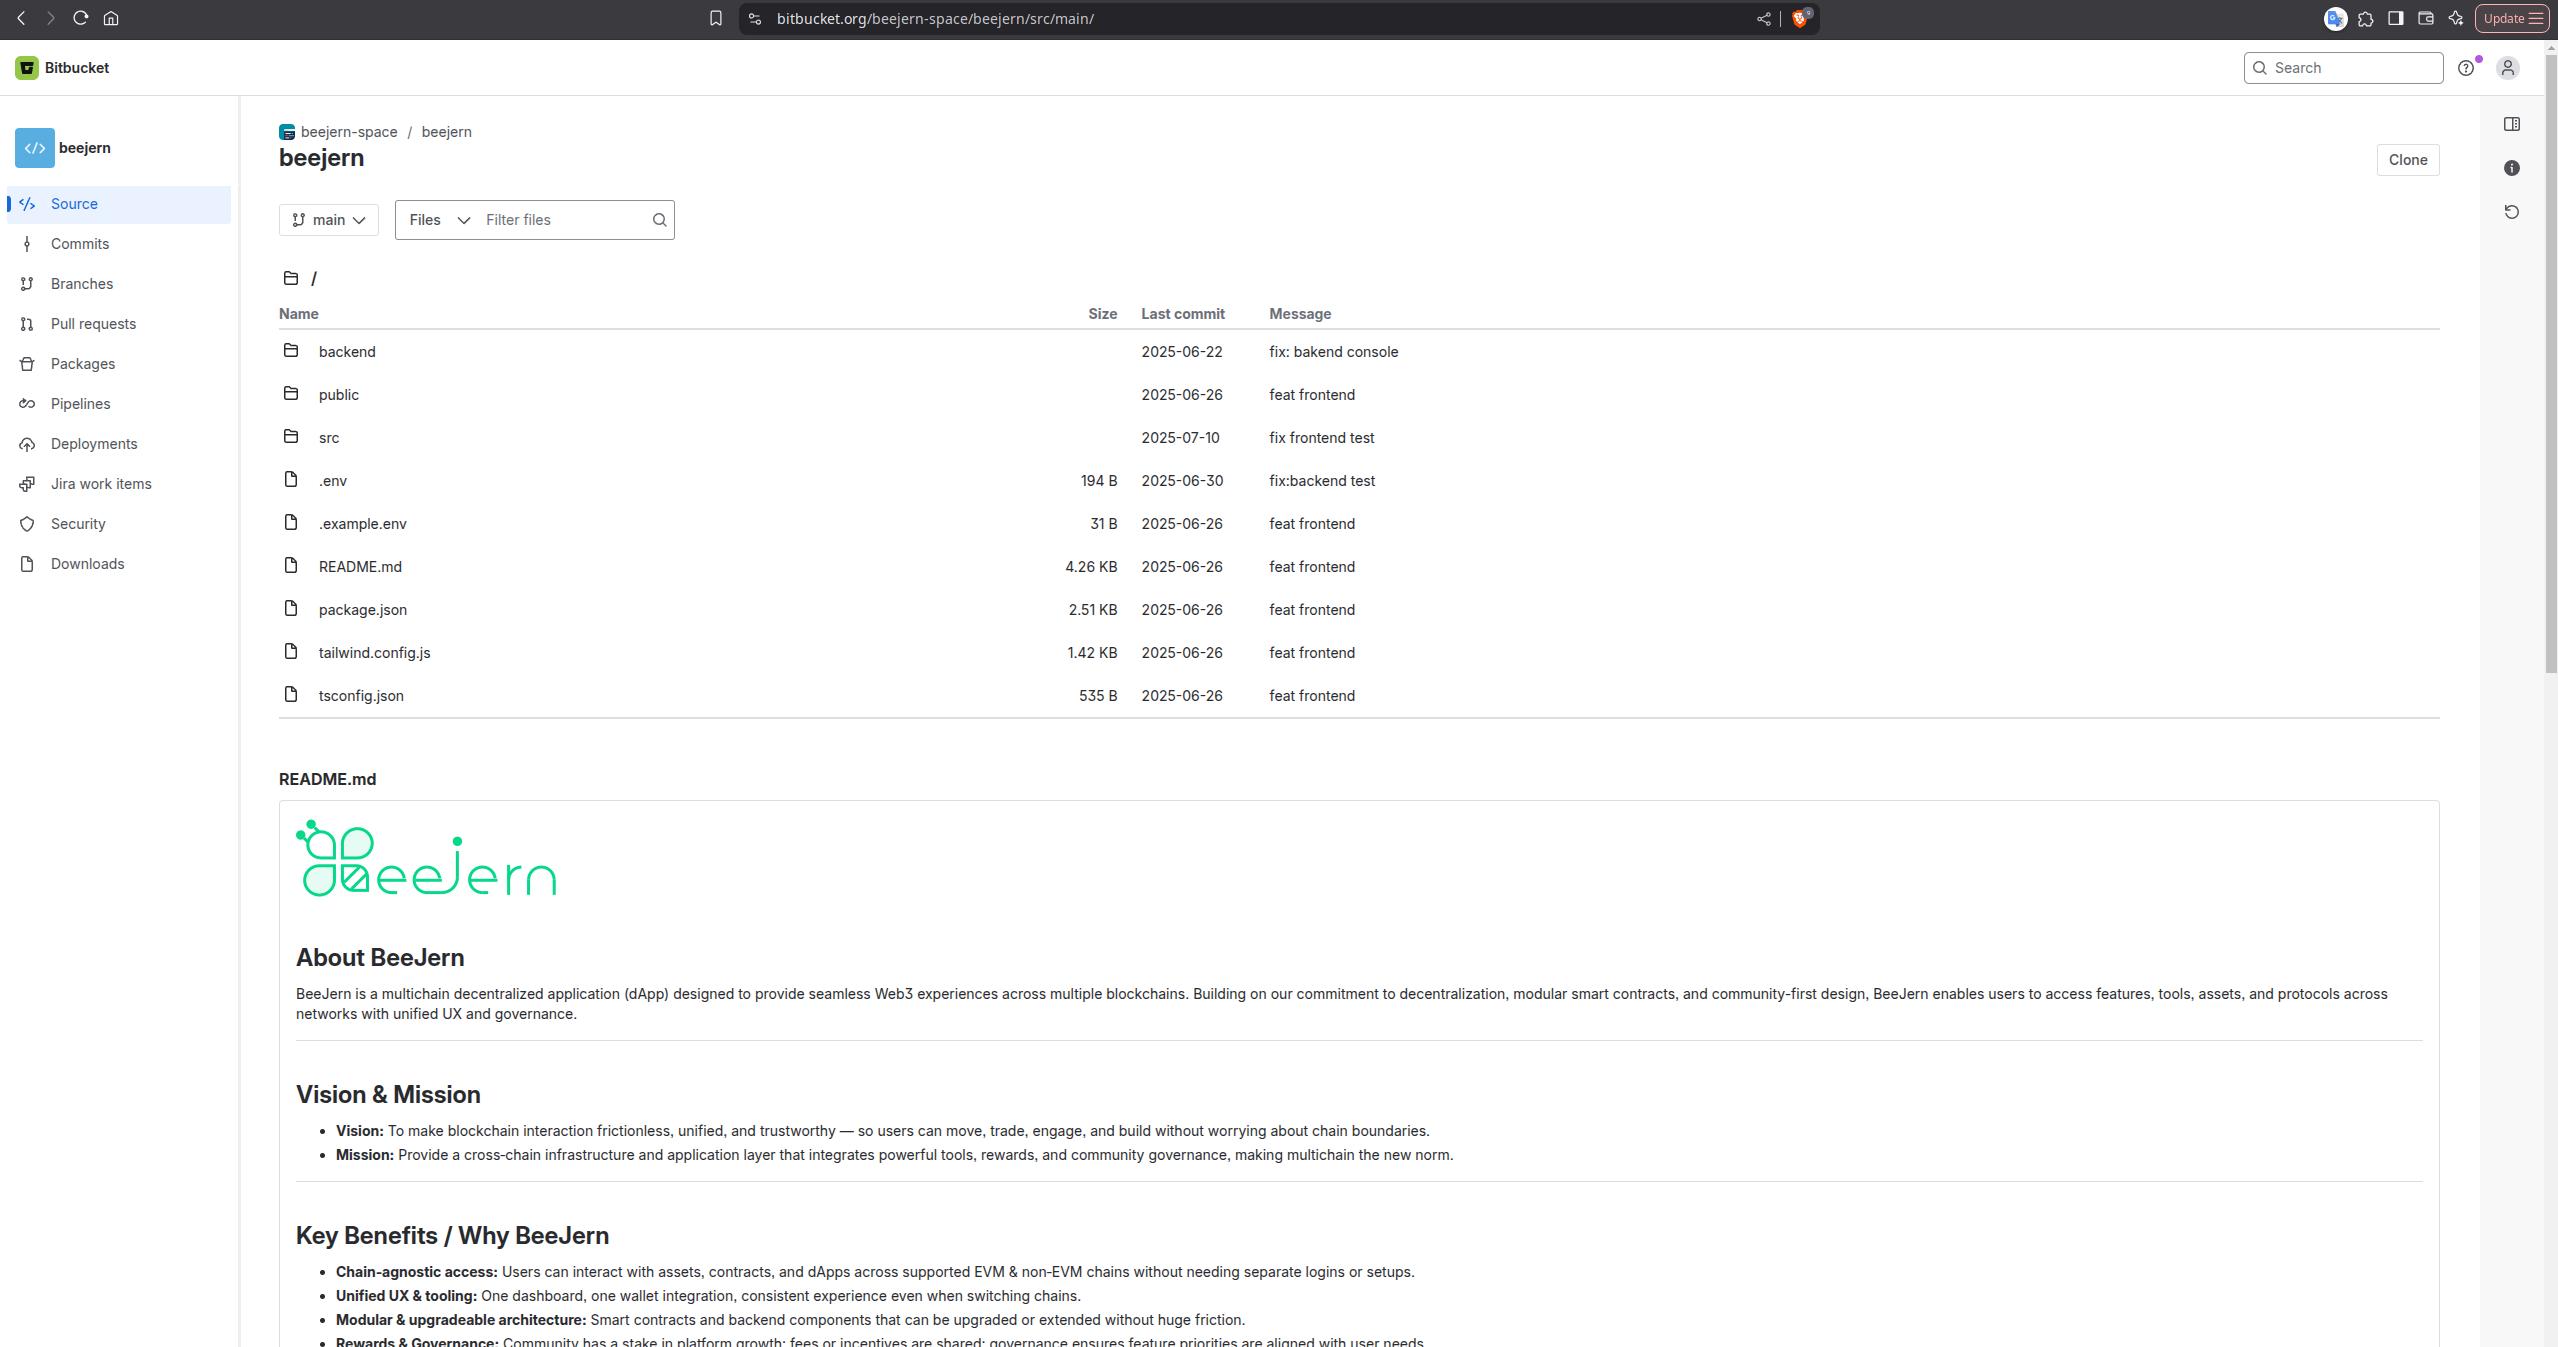Viewport: 2558px width, 1347px height.
Task: Open the Security section icon
Action: point(27,523)
